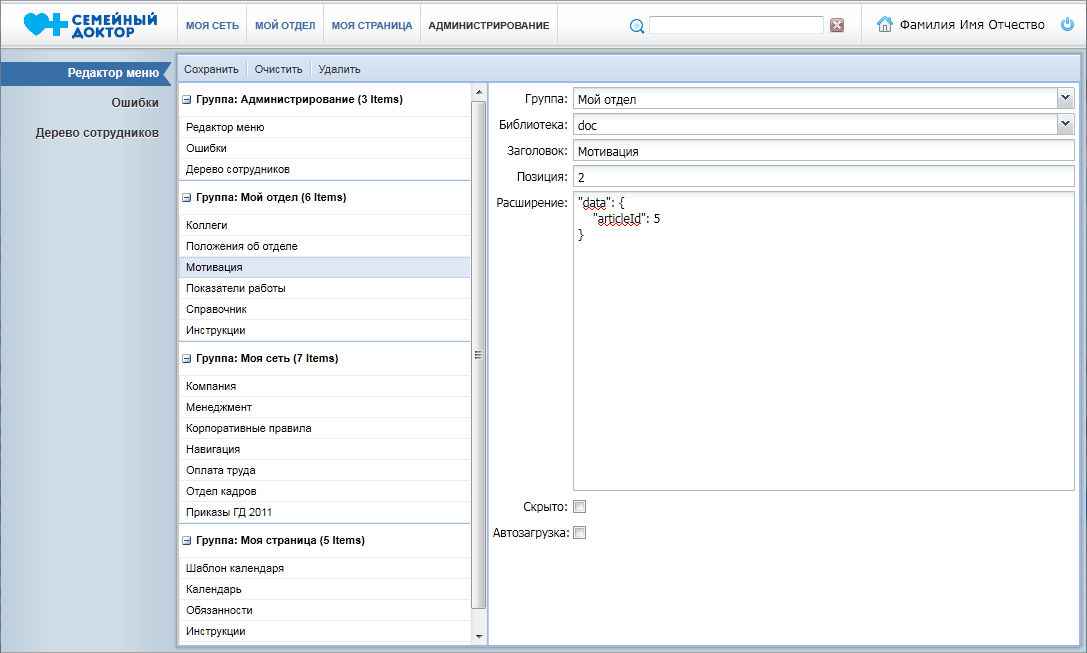Select Редактор меню row in the list
1087x653 pixels.
click(x=324, y=128)
